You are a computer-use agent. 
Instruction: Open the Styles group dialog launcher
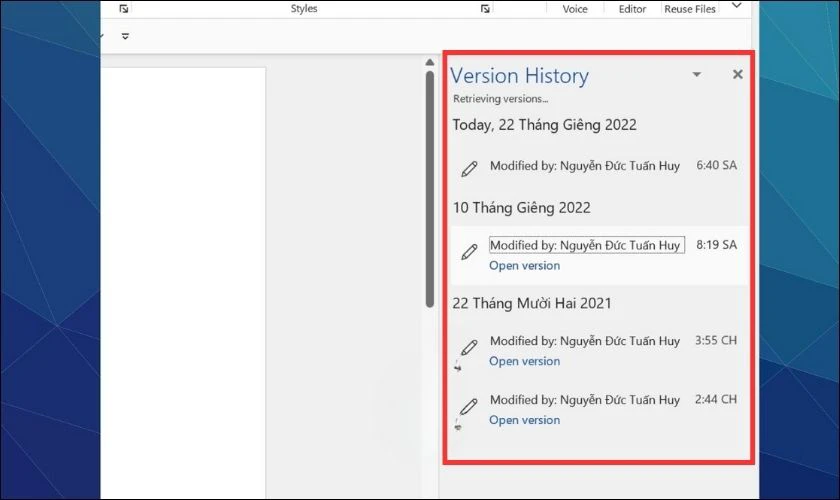(x=485, y=9)
